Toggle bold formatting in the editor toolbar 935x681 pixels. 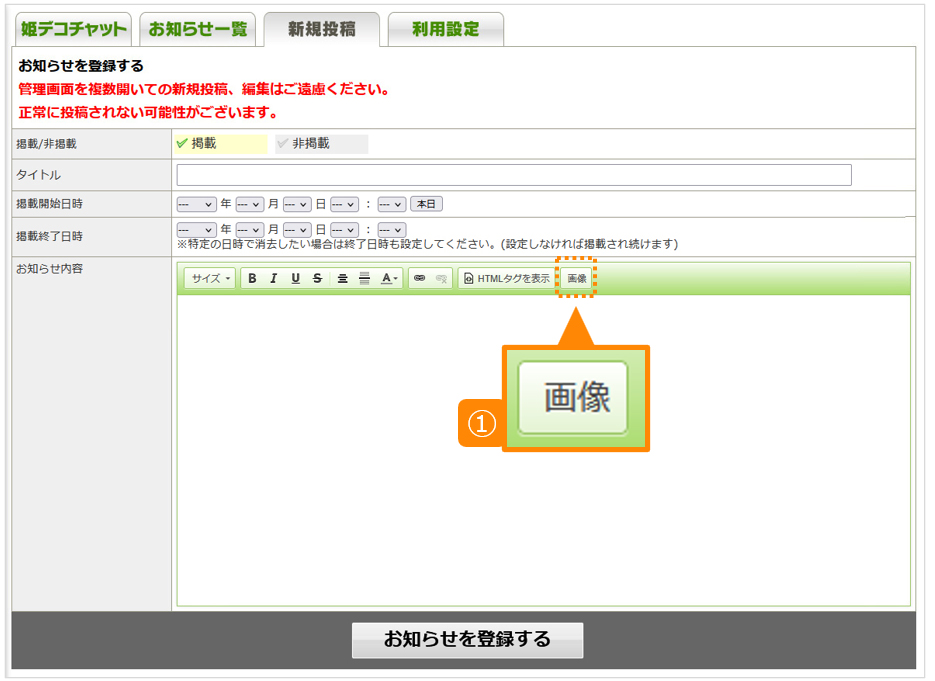(x=252, y=279)
